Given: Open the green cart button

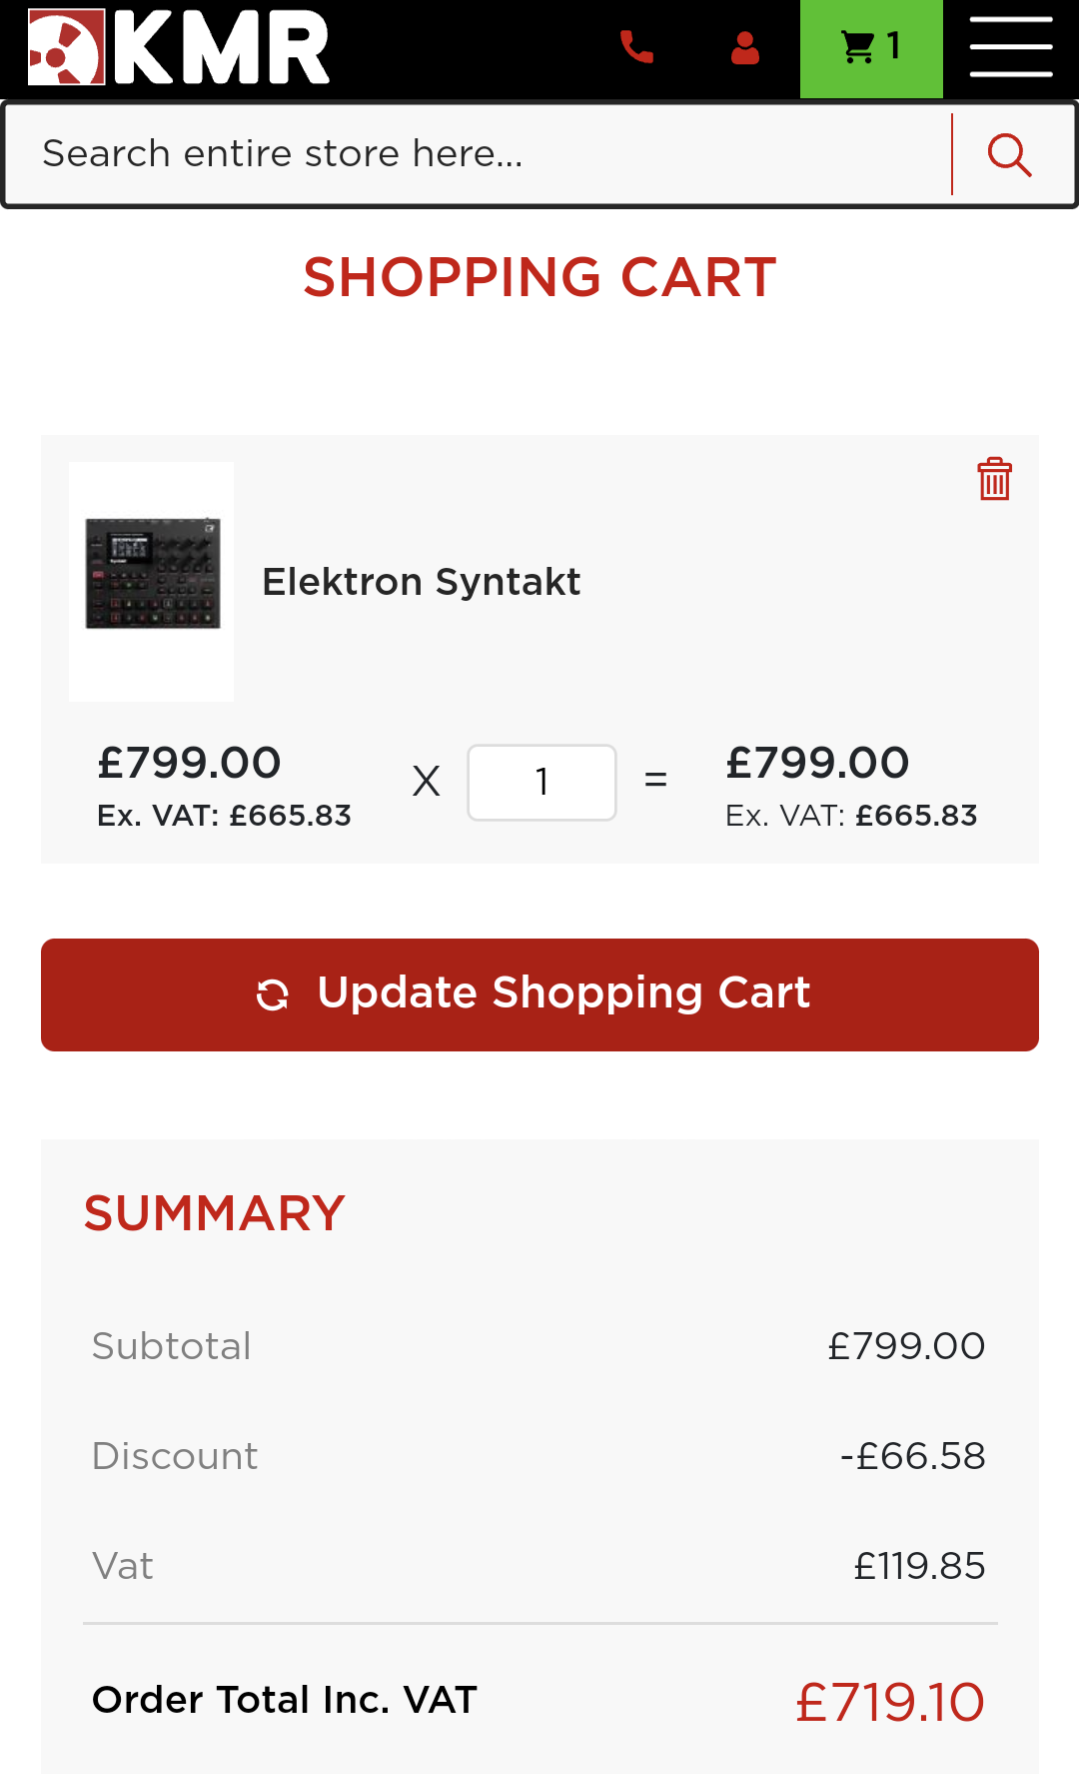Looking at the screenshot, I should 871,49.
